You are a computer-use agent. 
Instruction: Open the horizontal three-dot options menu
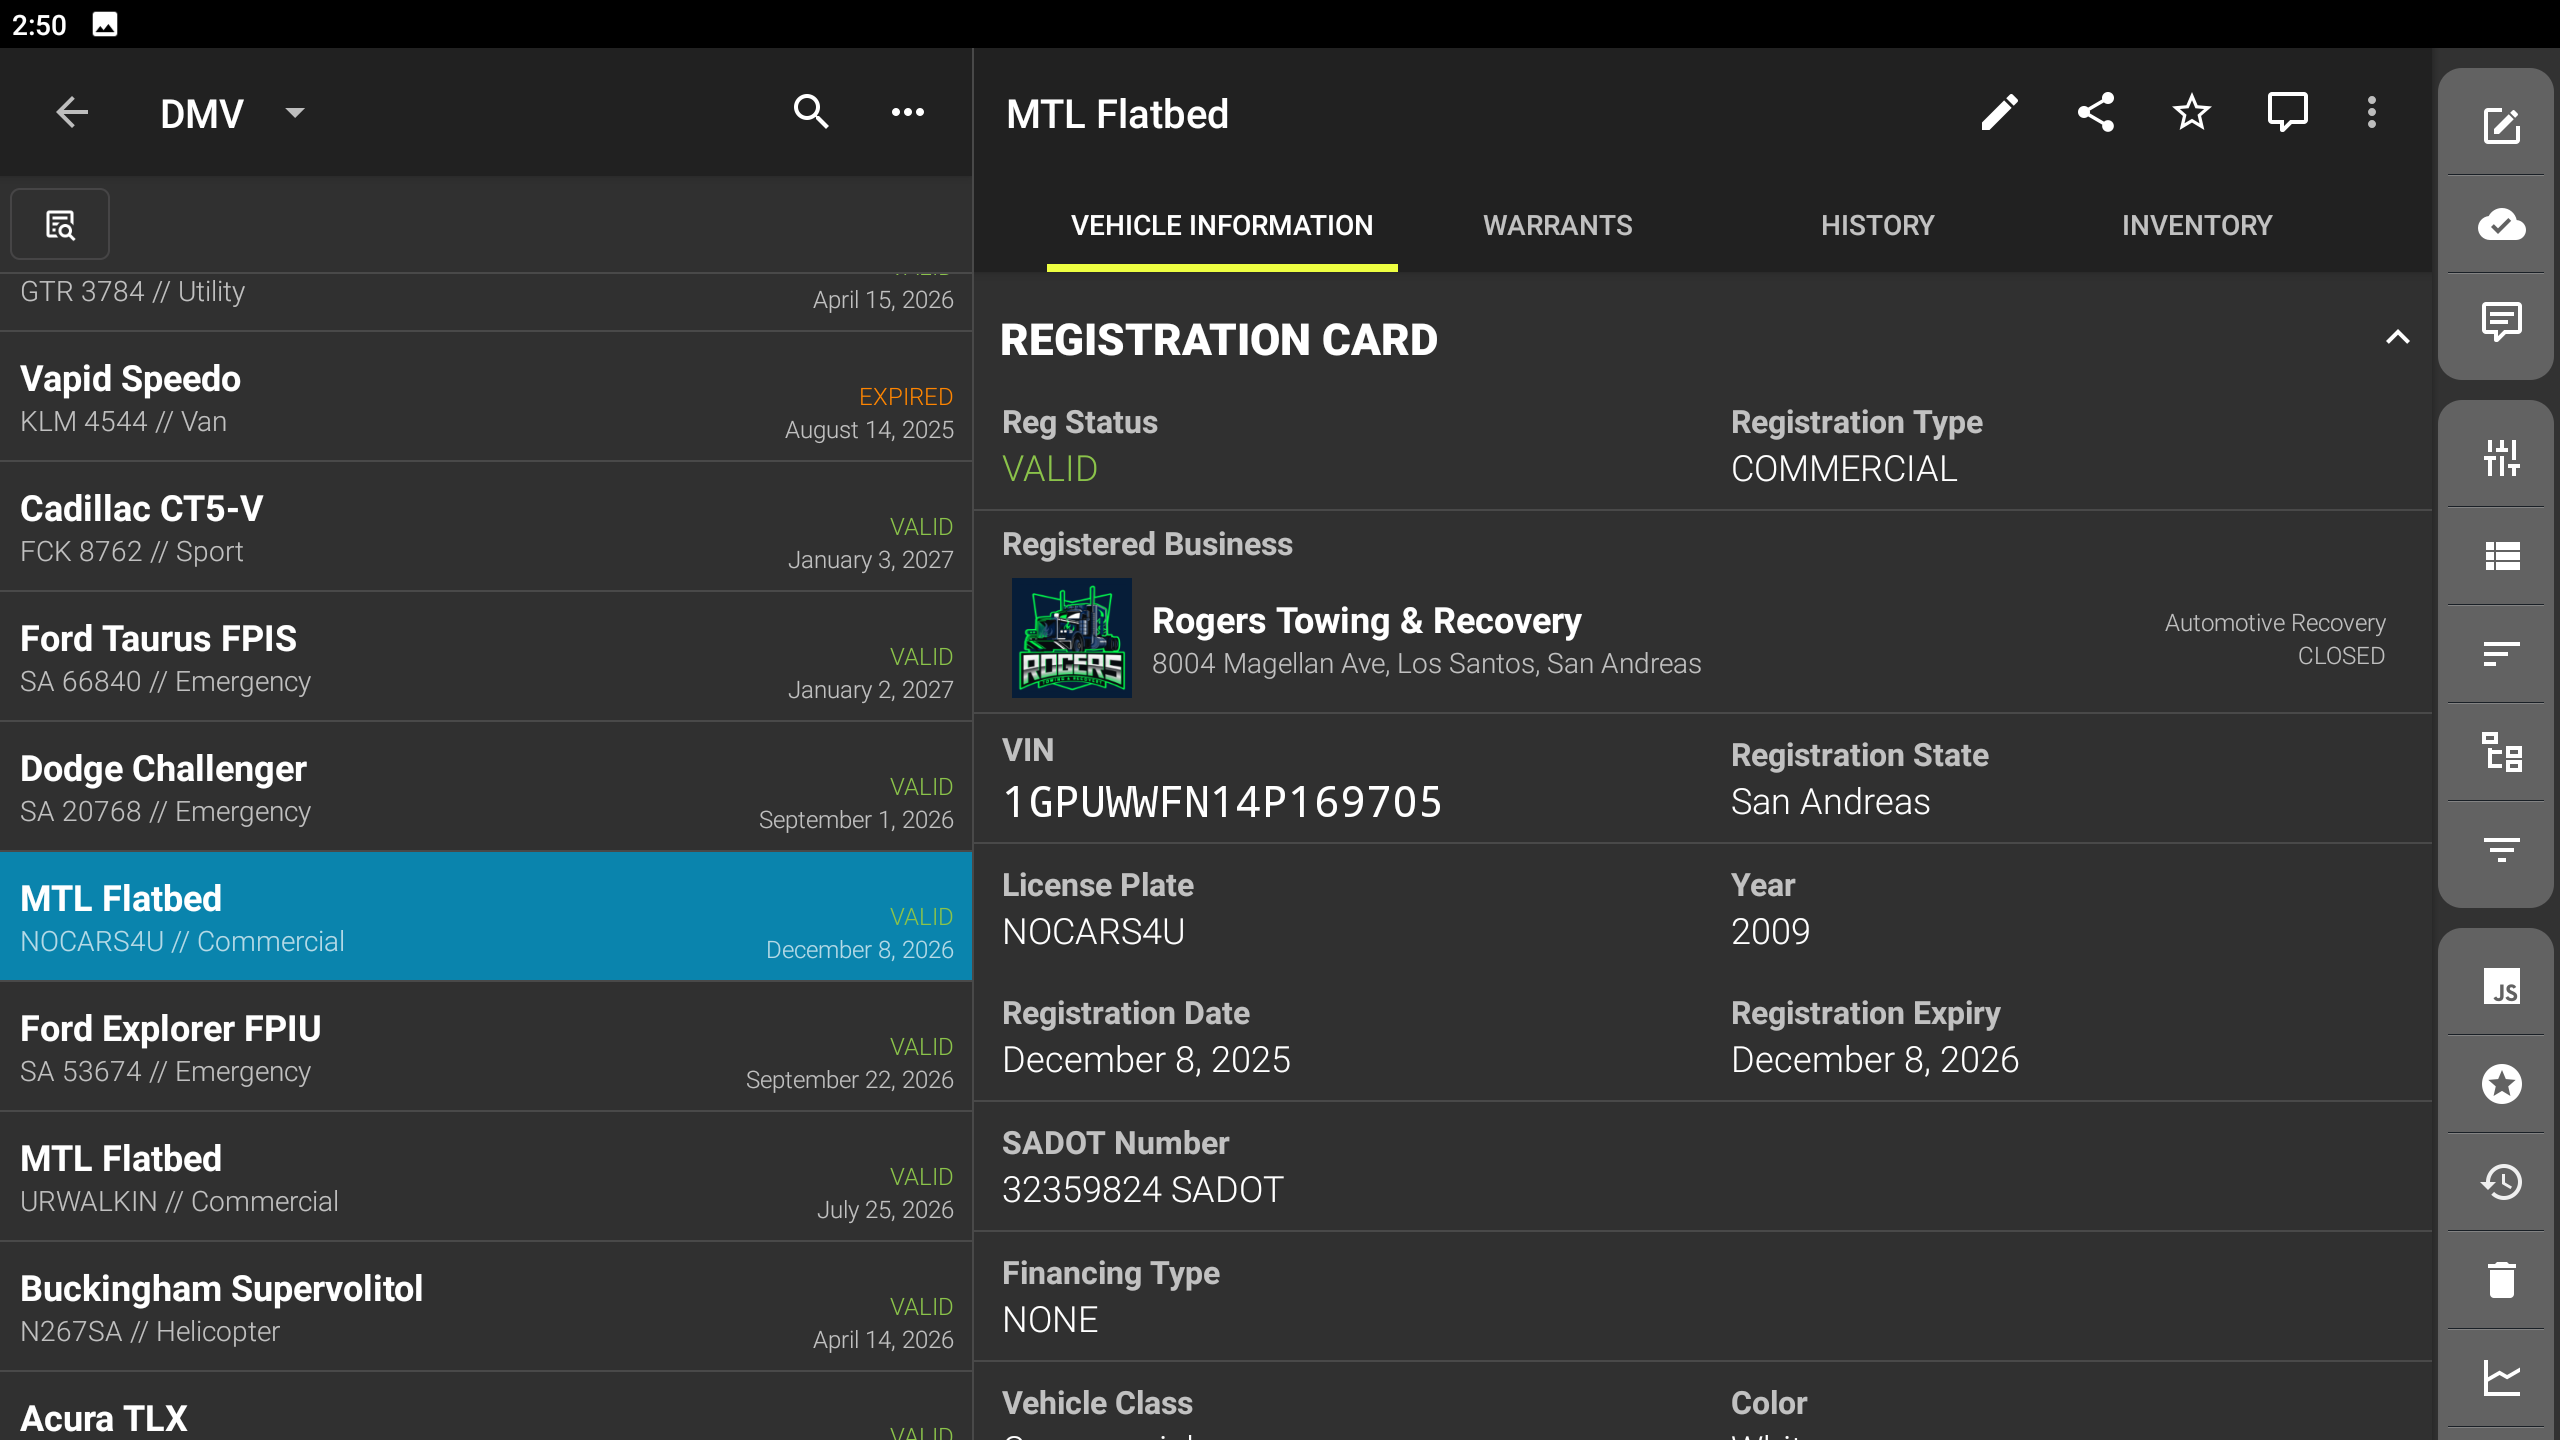click(x=907, y=113)
